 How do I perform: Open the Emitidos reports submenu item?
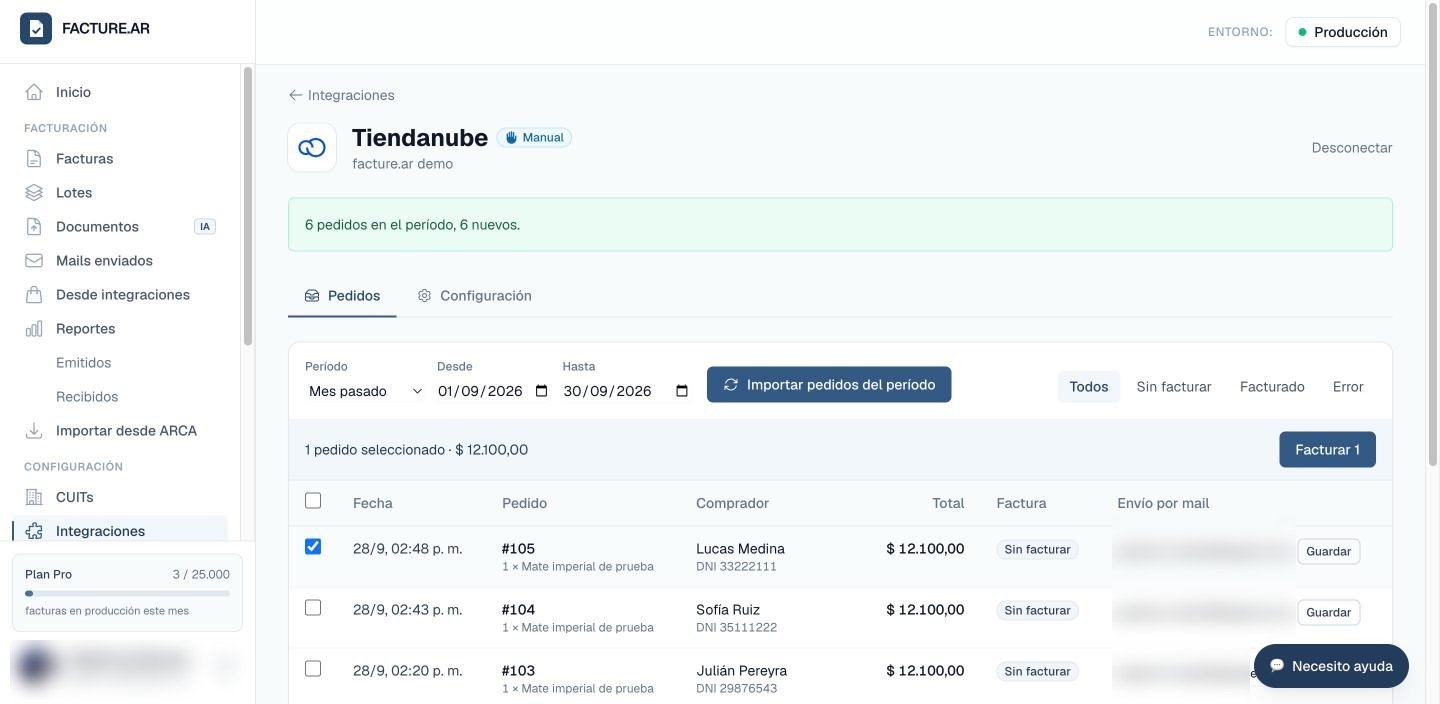tap(84, 363)
